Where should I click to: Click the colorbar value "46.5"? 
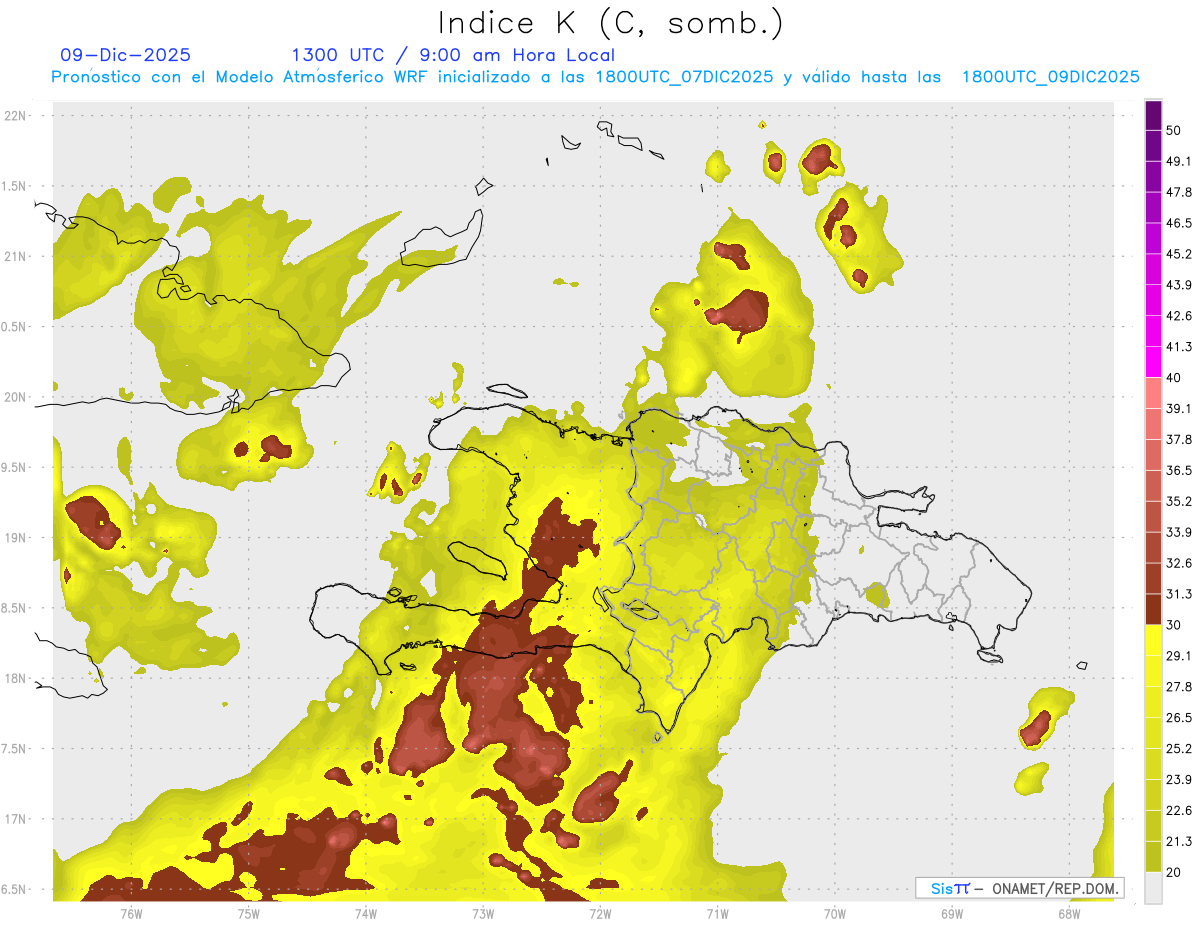[x=1179, y=223]
